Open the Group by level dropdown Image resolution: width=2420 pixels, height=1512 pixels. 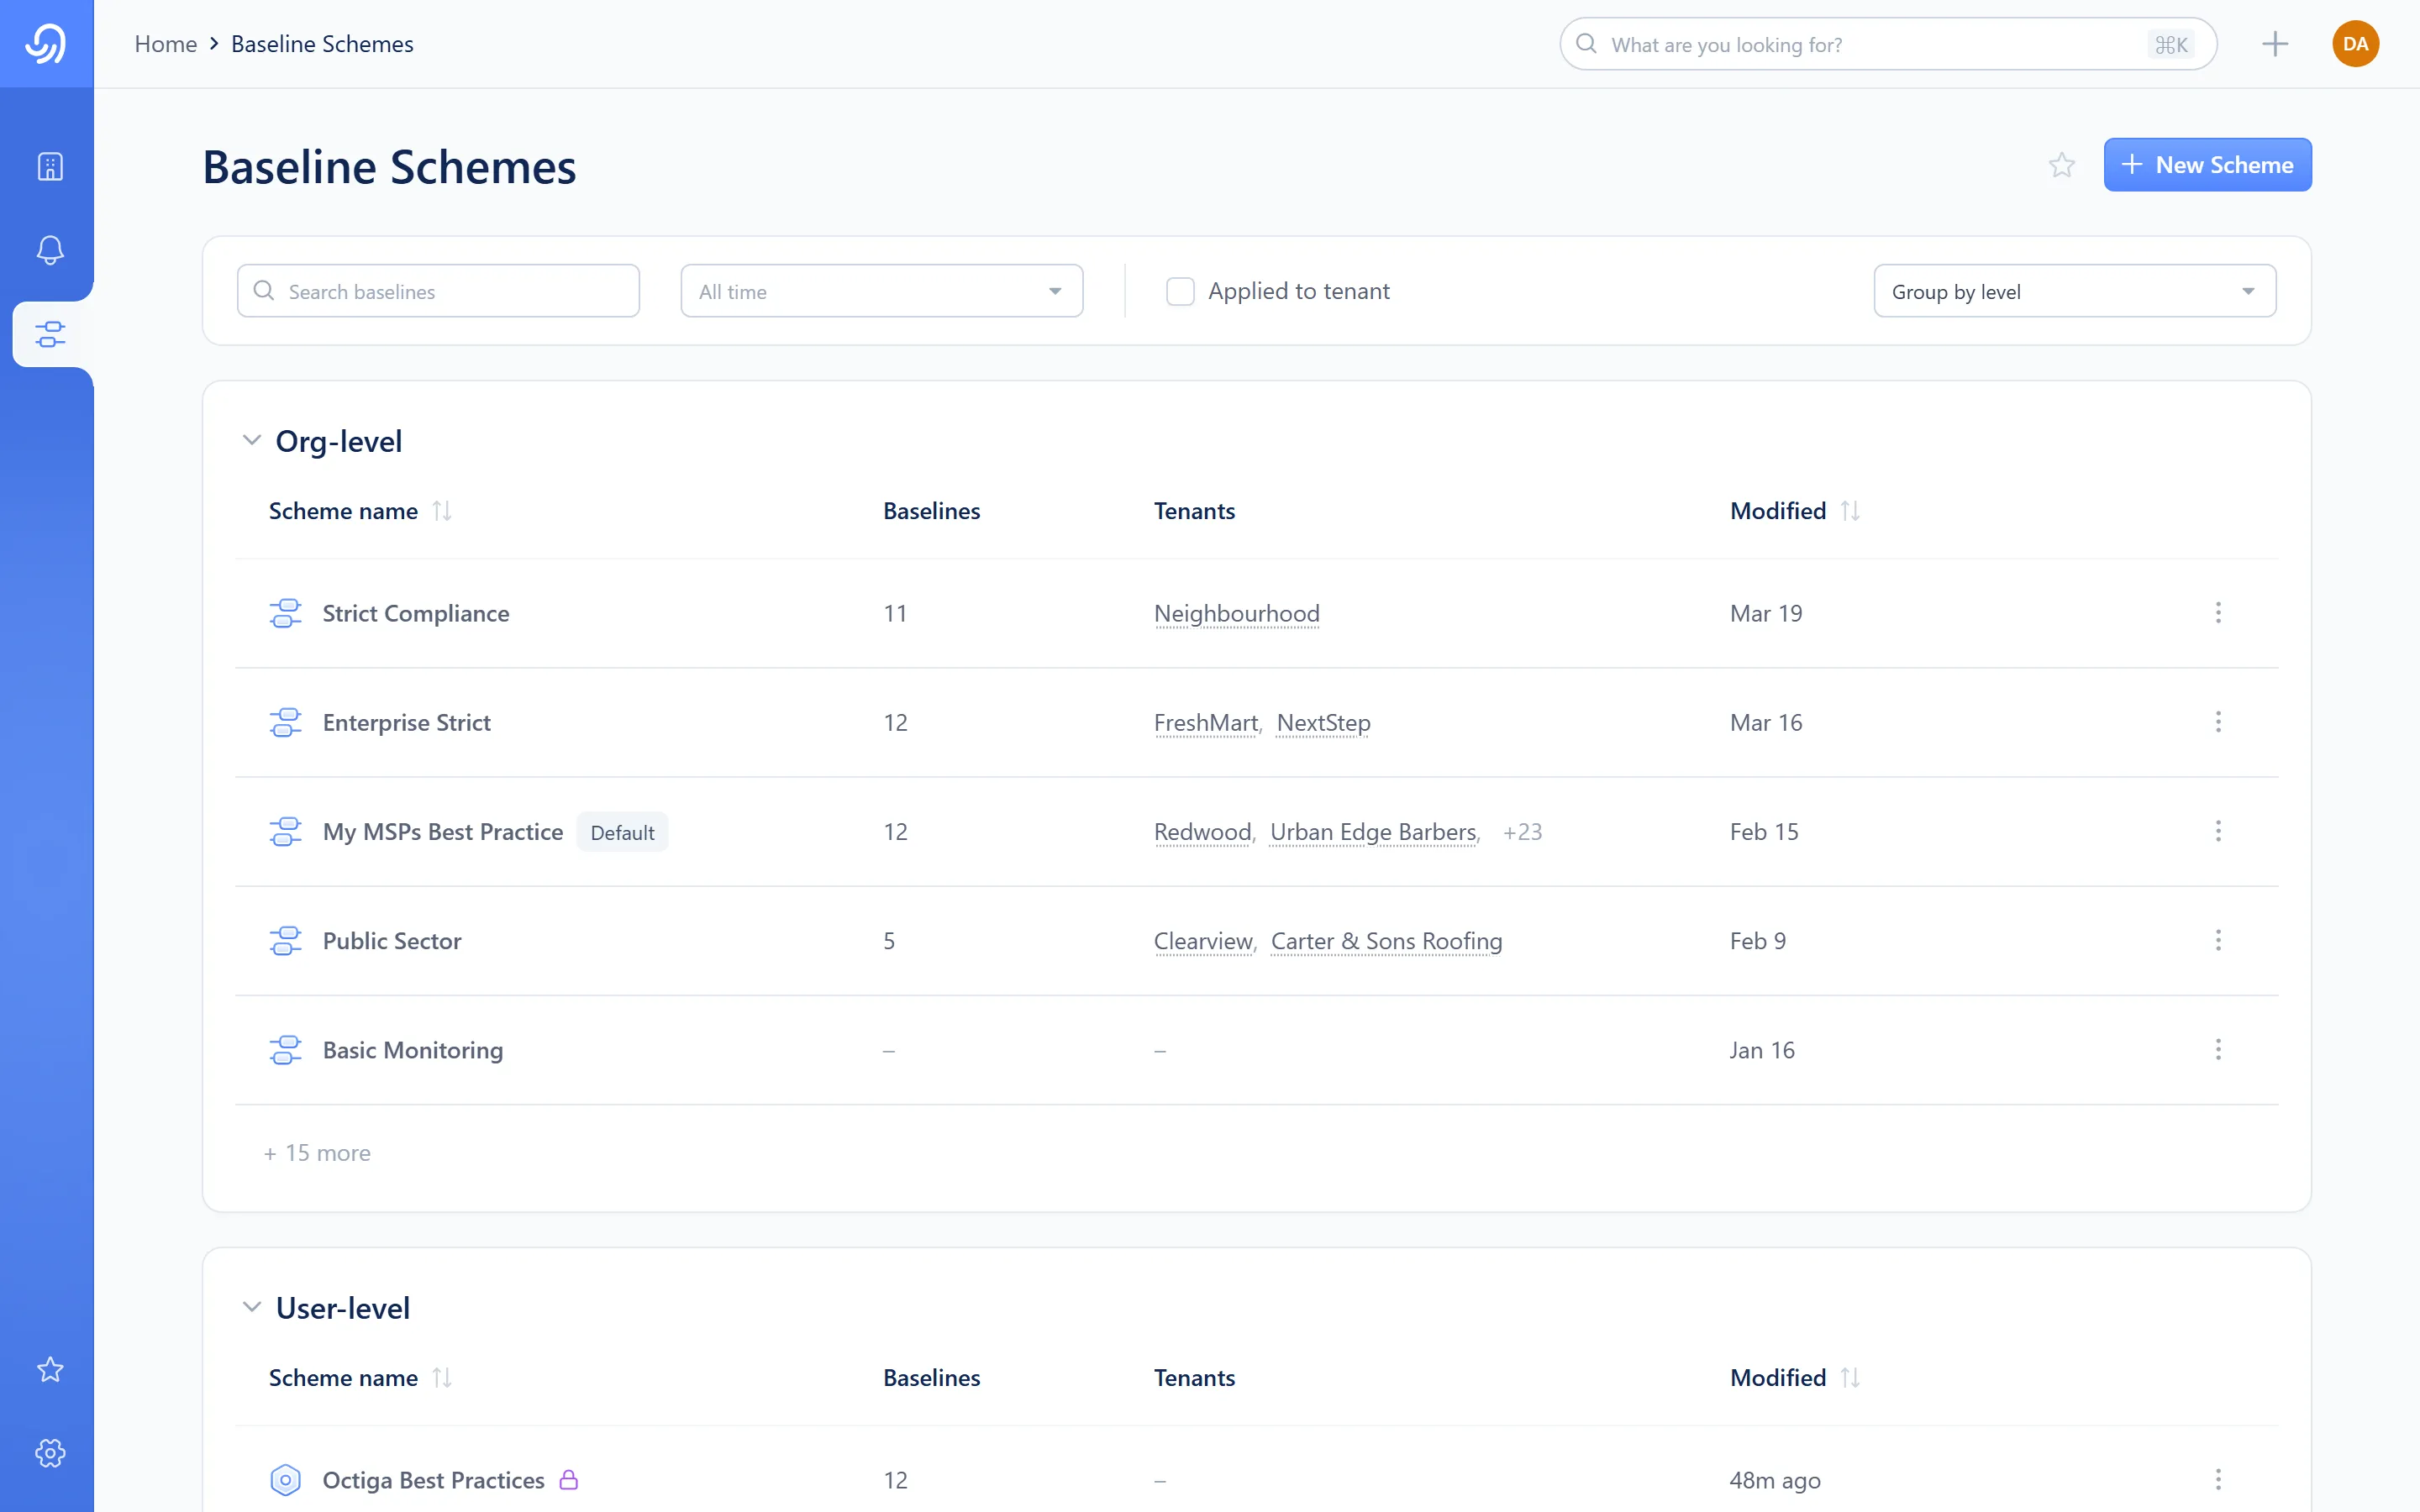[x=2074, y=291]
